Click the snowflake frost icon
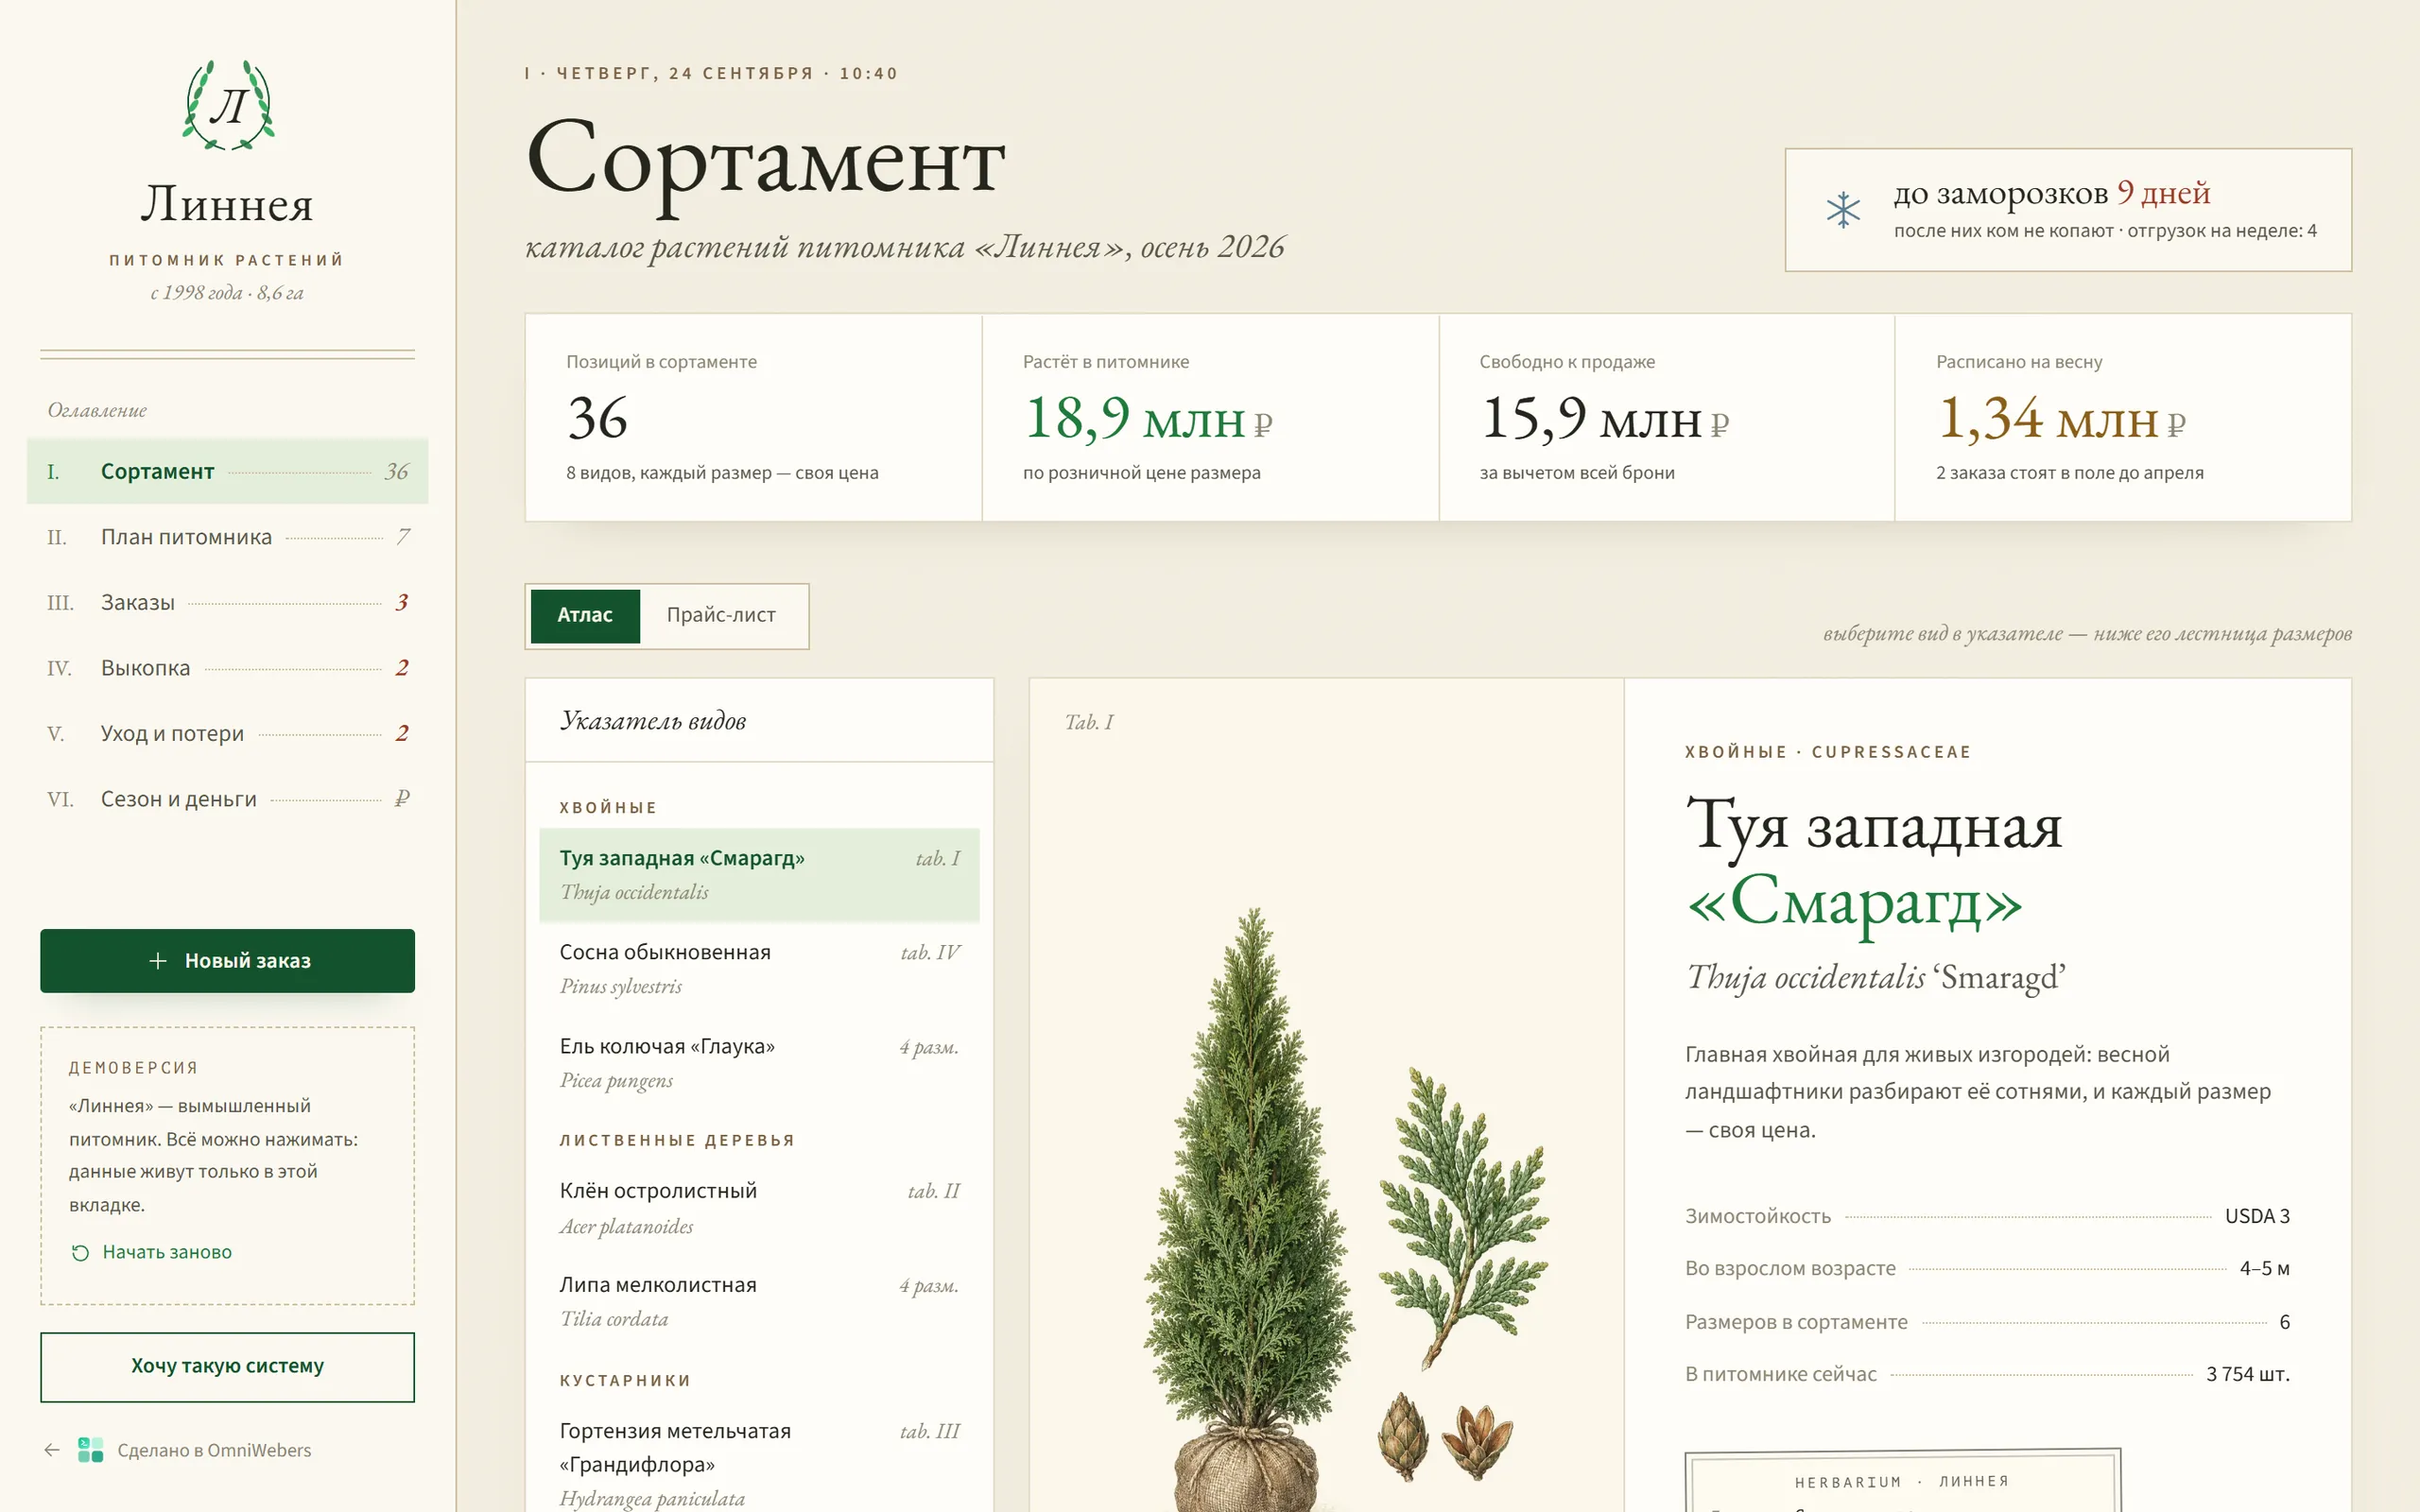The image size is (2420, 1512). (1843, 210)
